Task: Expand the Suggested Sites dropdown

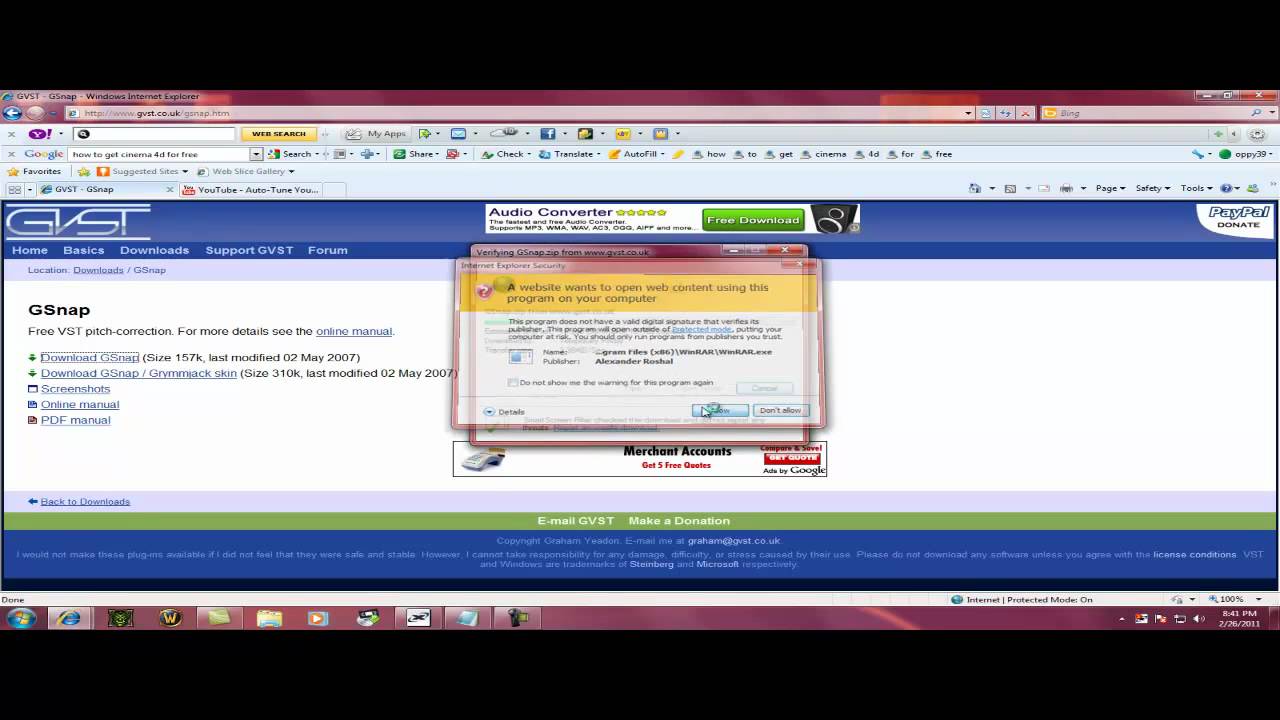Action: click(185, 171)
